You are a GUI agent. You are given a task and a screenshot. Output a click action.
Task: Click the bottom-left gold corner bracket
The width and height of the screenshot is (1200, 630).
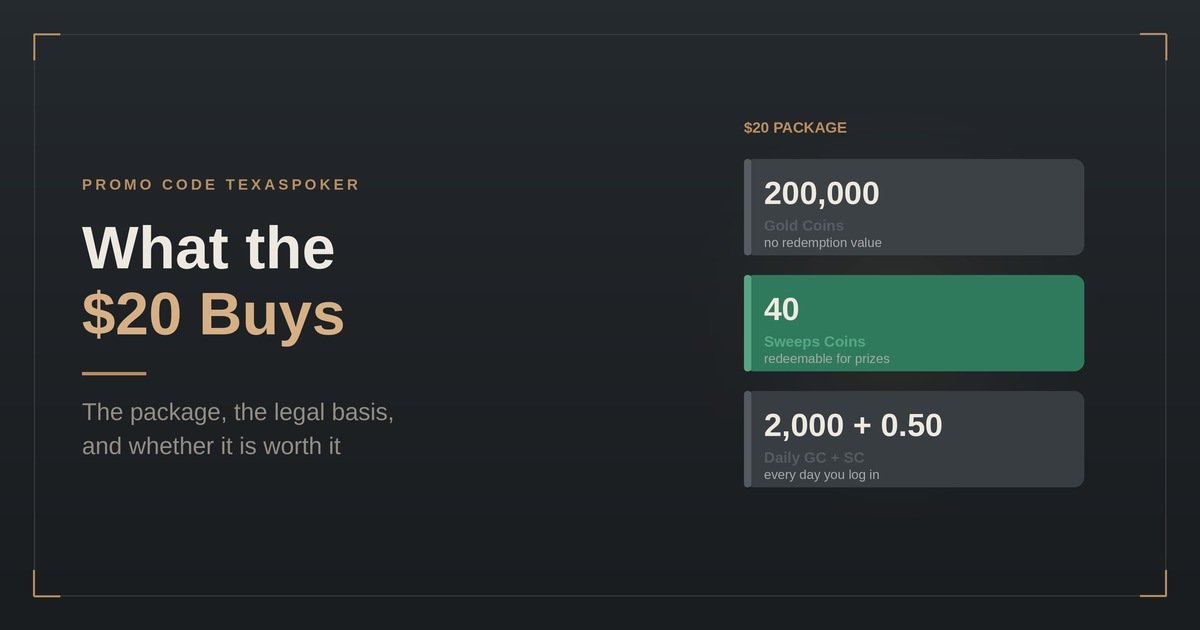click(46, 584)
